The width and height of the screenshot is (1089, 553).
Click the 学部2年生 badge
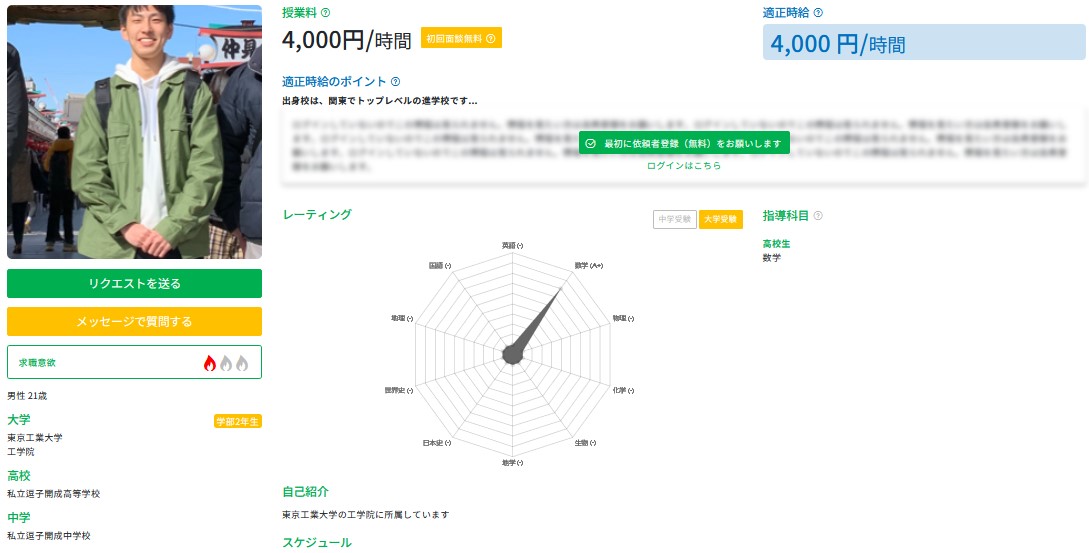coord(238,421)
